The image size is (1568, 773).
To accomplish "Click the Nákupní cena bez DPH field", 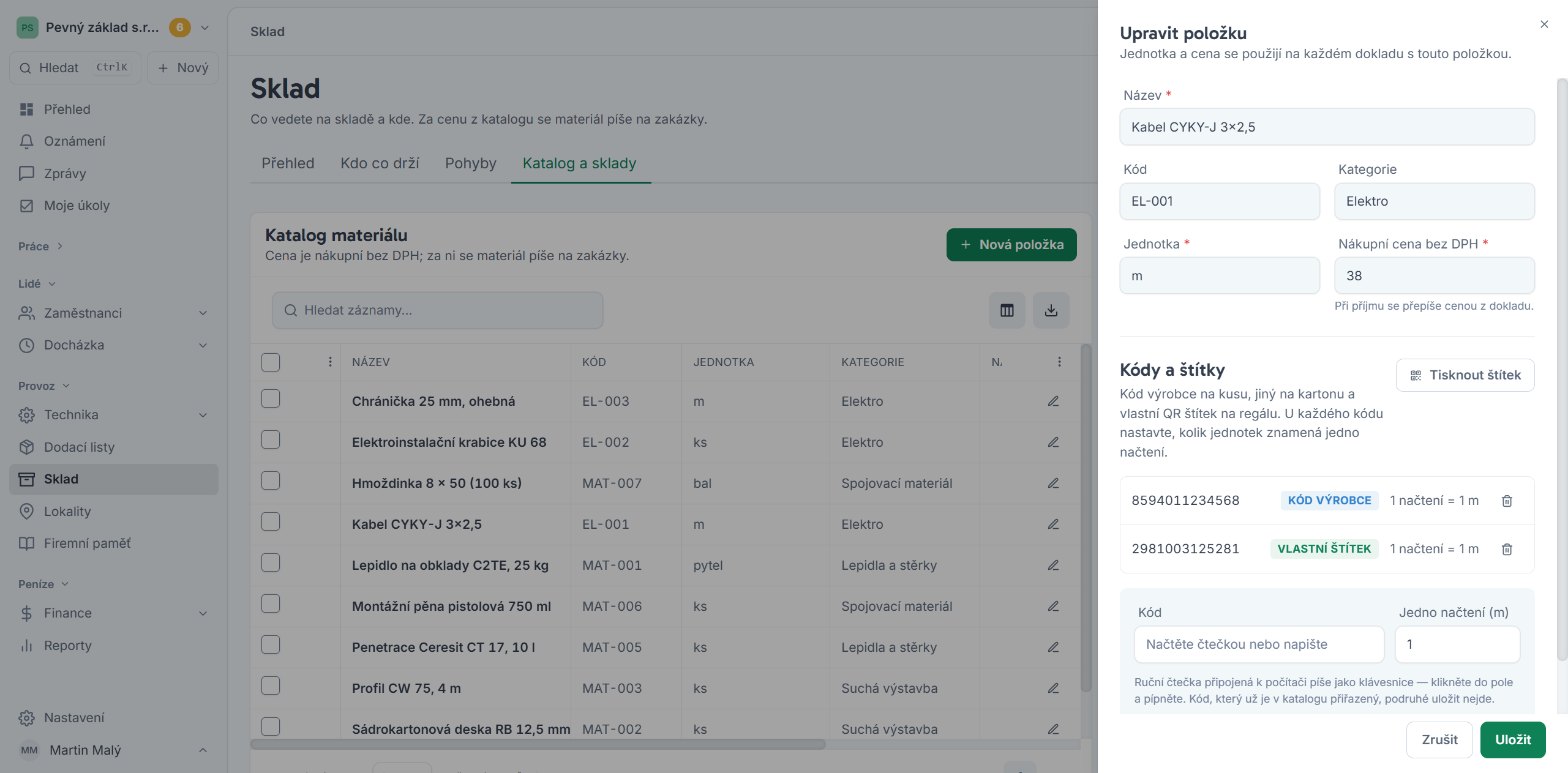I will pyautogui.click(x=1434, y=275).
